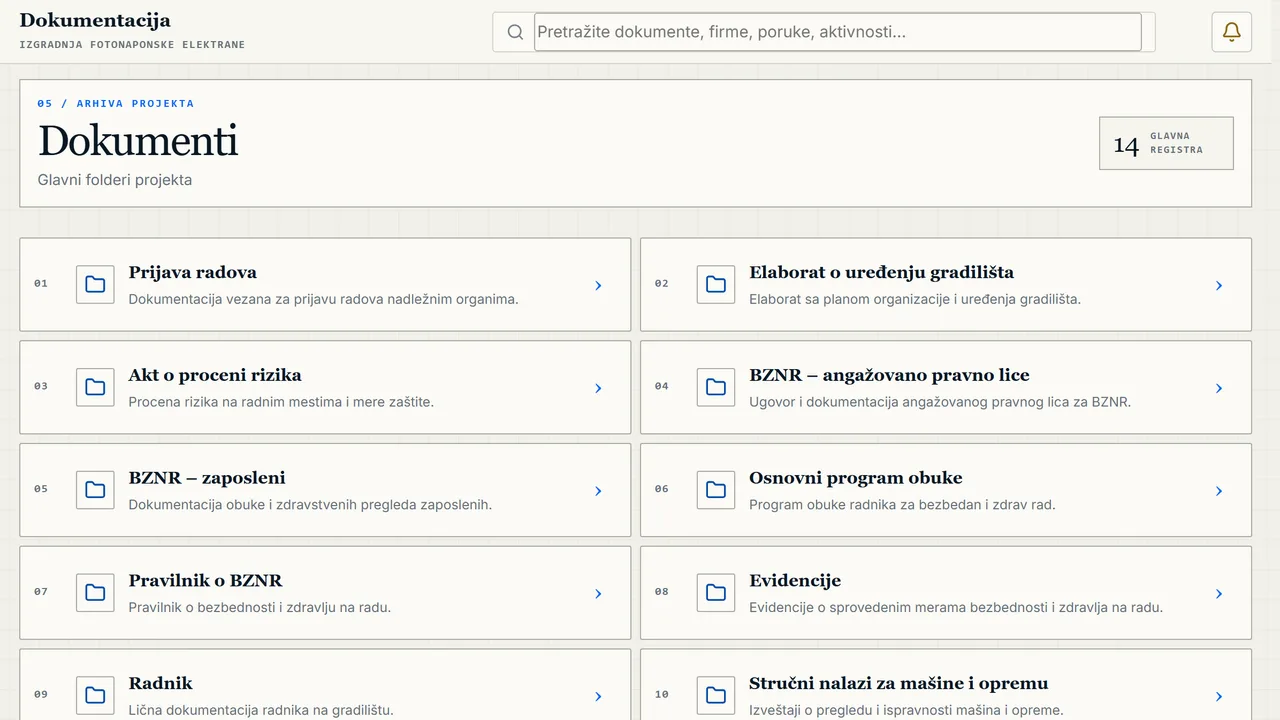Focus the Pretražite dokumente search field
The width and height of the screenshot is (1280, 720).
tap(838, 32)
